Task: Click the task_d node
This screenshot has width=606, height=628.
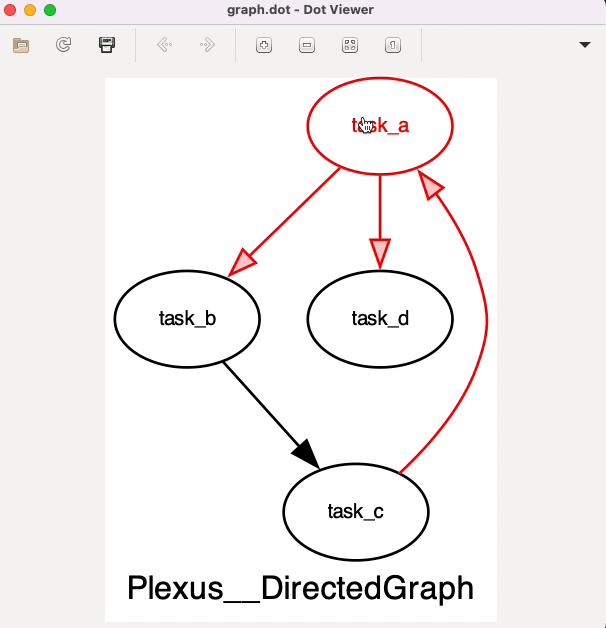Action: [380, 319]
